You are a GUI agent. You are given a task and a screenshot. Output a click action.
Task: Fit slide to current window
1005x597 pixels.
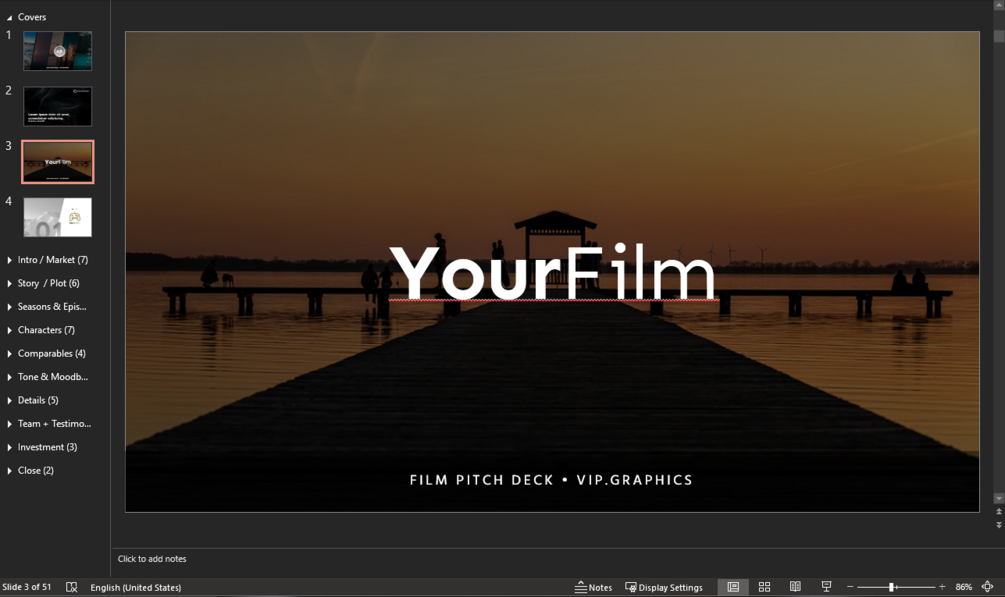tap(988, 587)
